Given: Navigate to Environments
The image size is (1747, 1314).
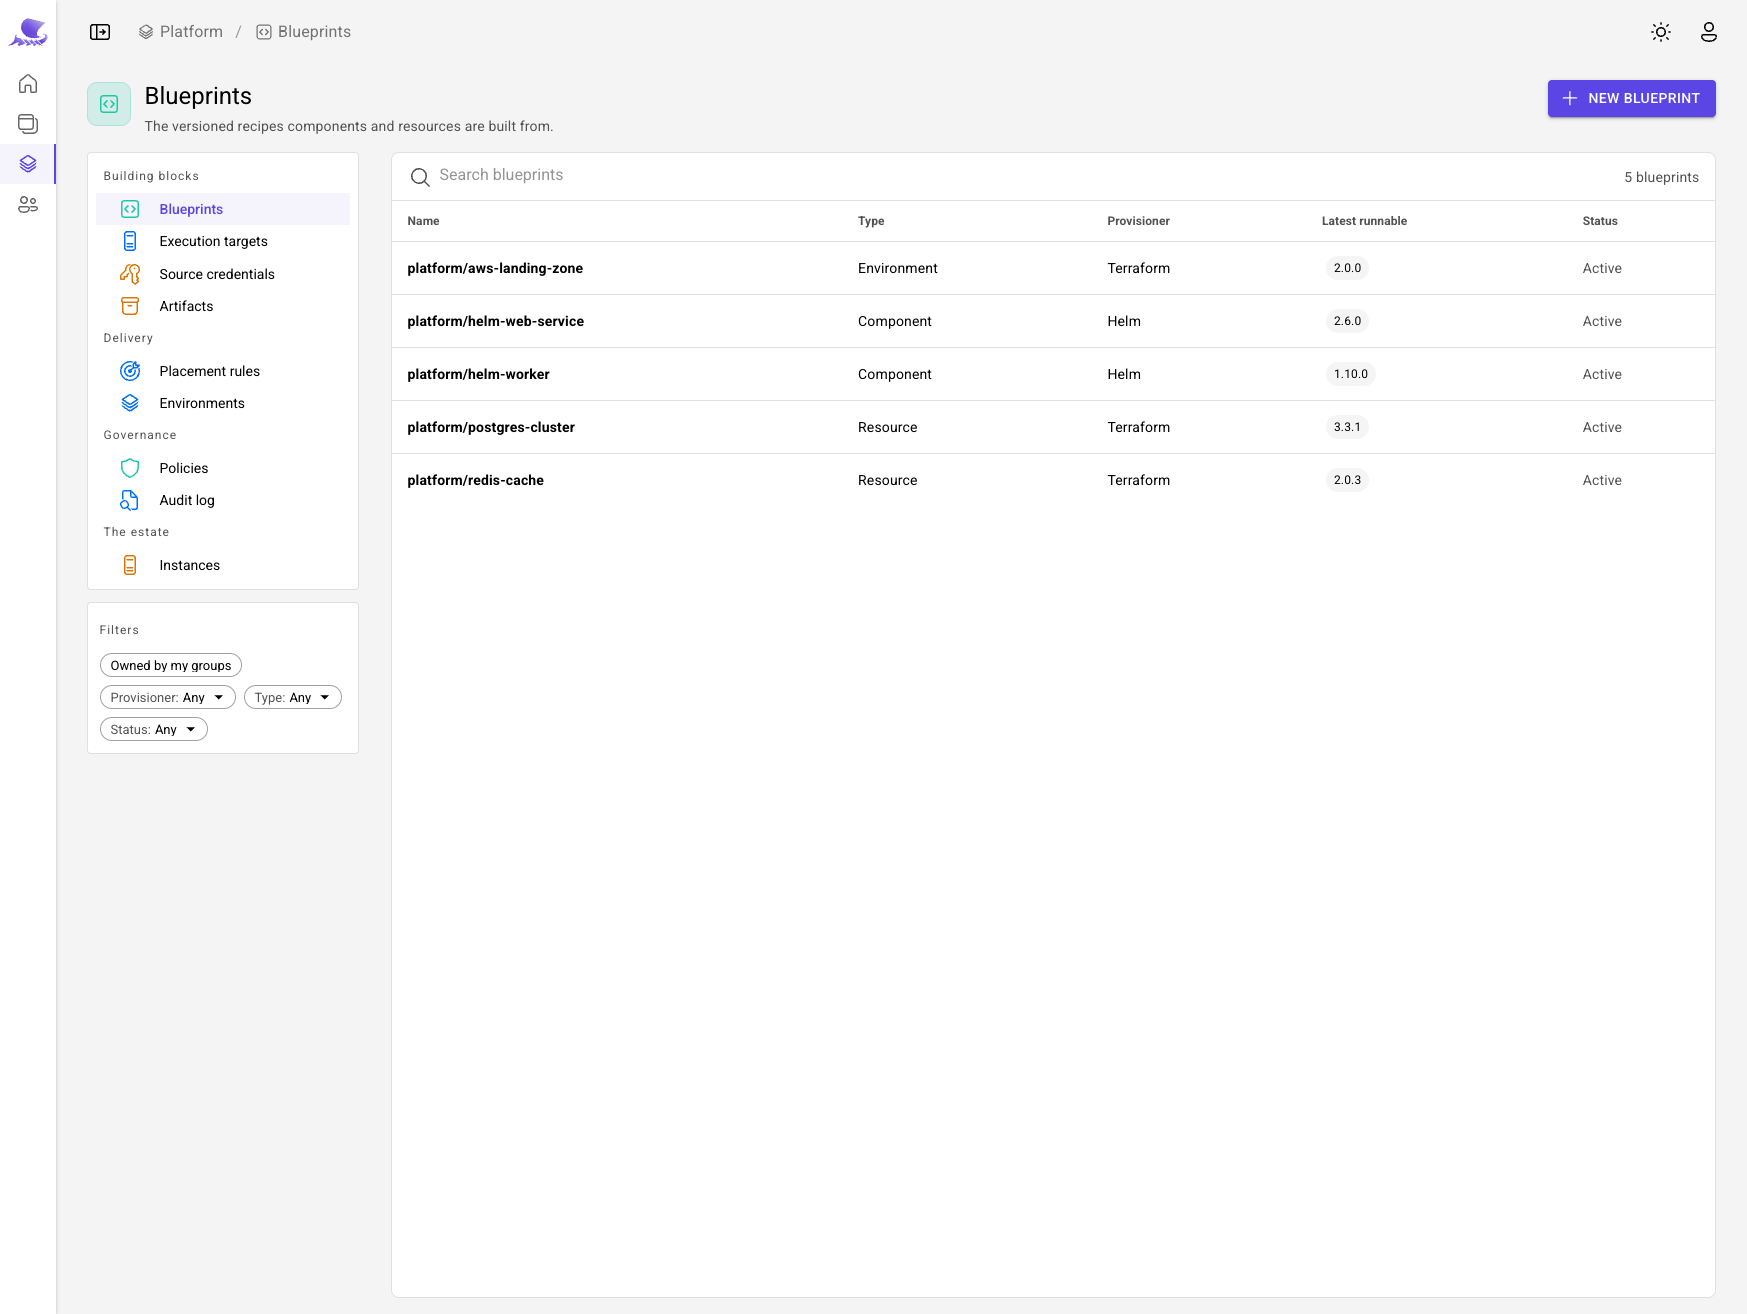Looking at the screenshot, I should (x=223, y=403).
